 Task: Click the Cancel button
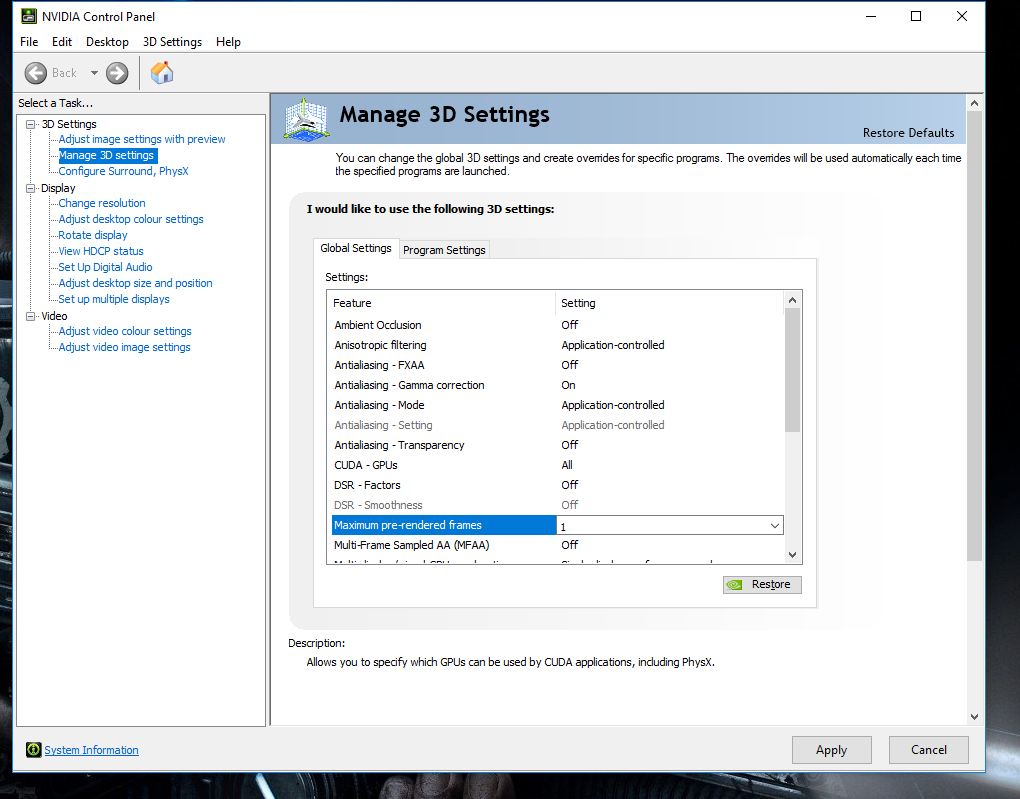pos(929,750)
